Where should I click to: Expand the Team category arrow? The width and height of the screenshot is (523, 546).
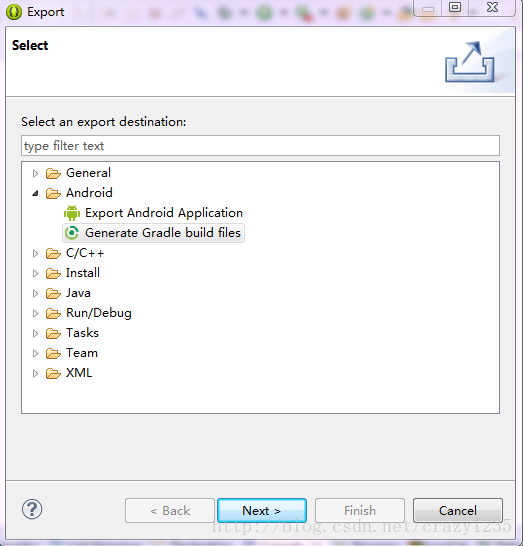tap(35, 353)
